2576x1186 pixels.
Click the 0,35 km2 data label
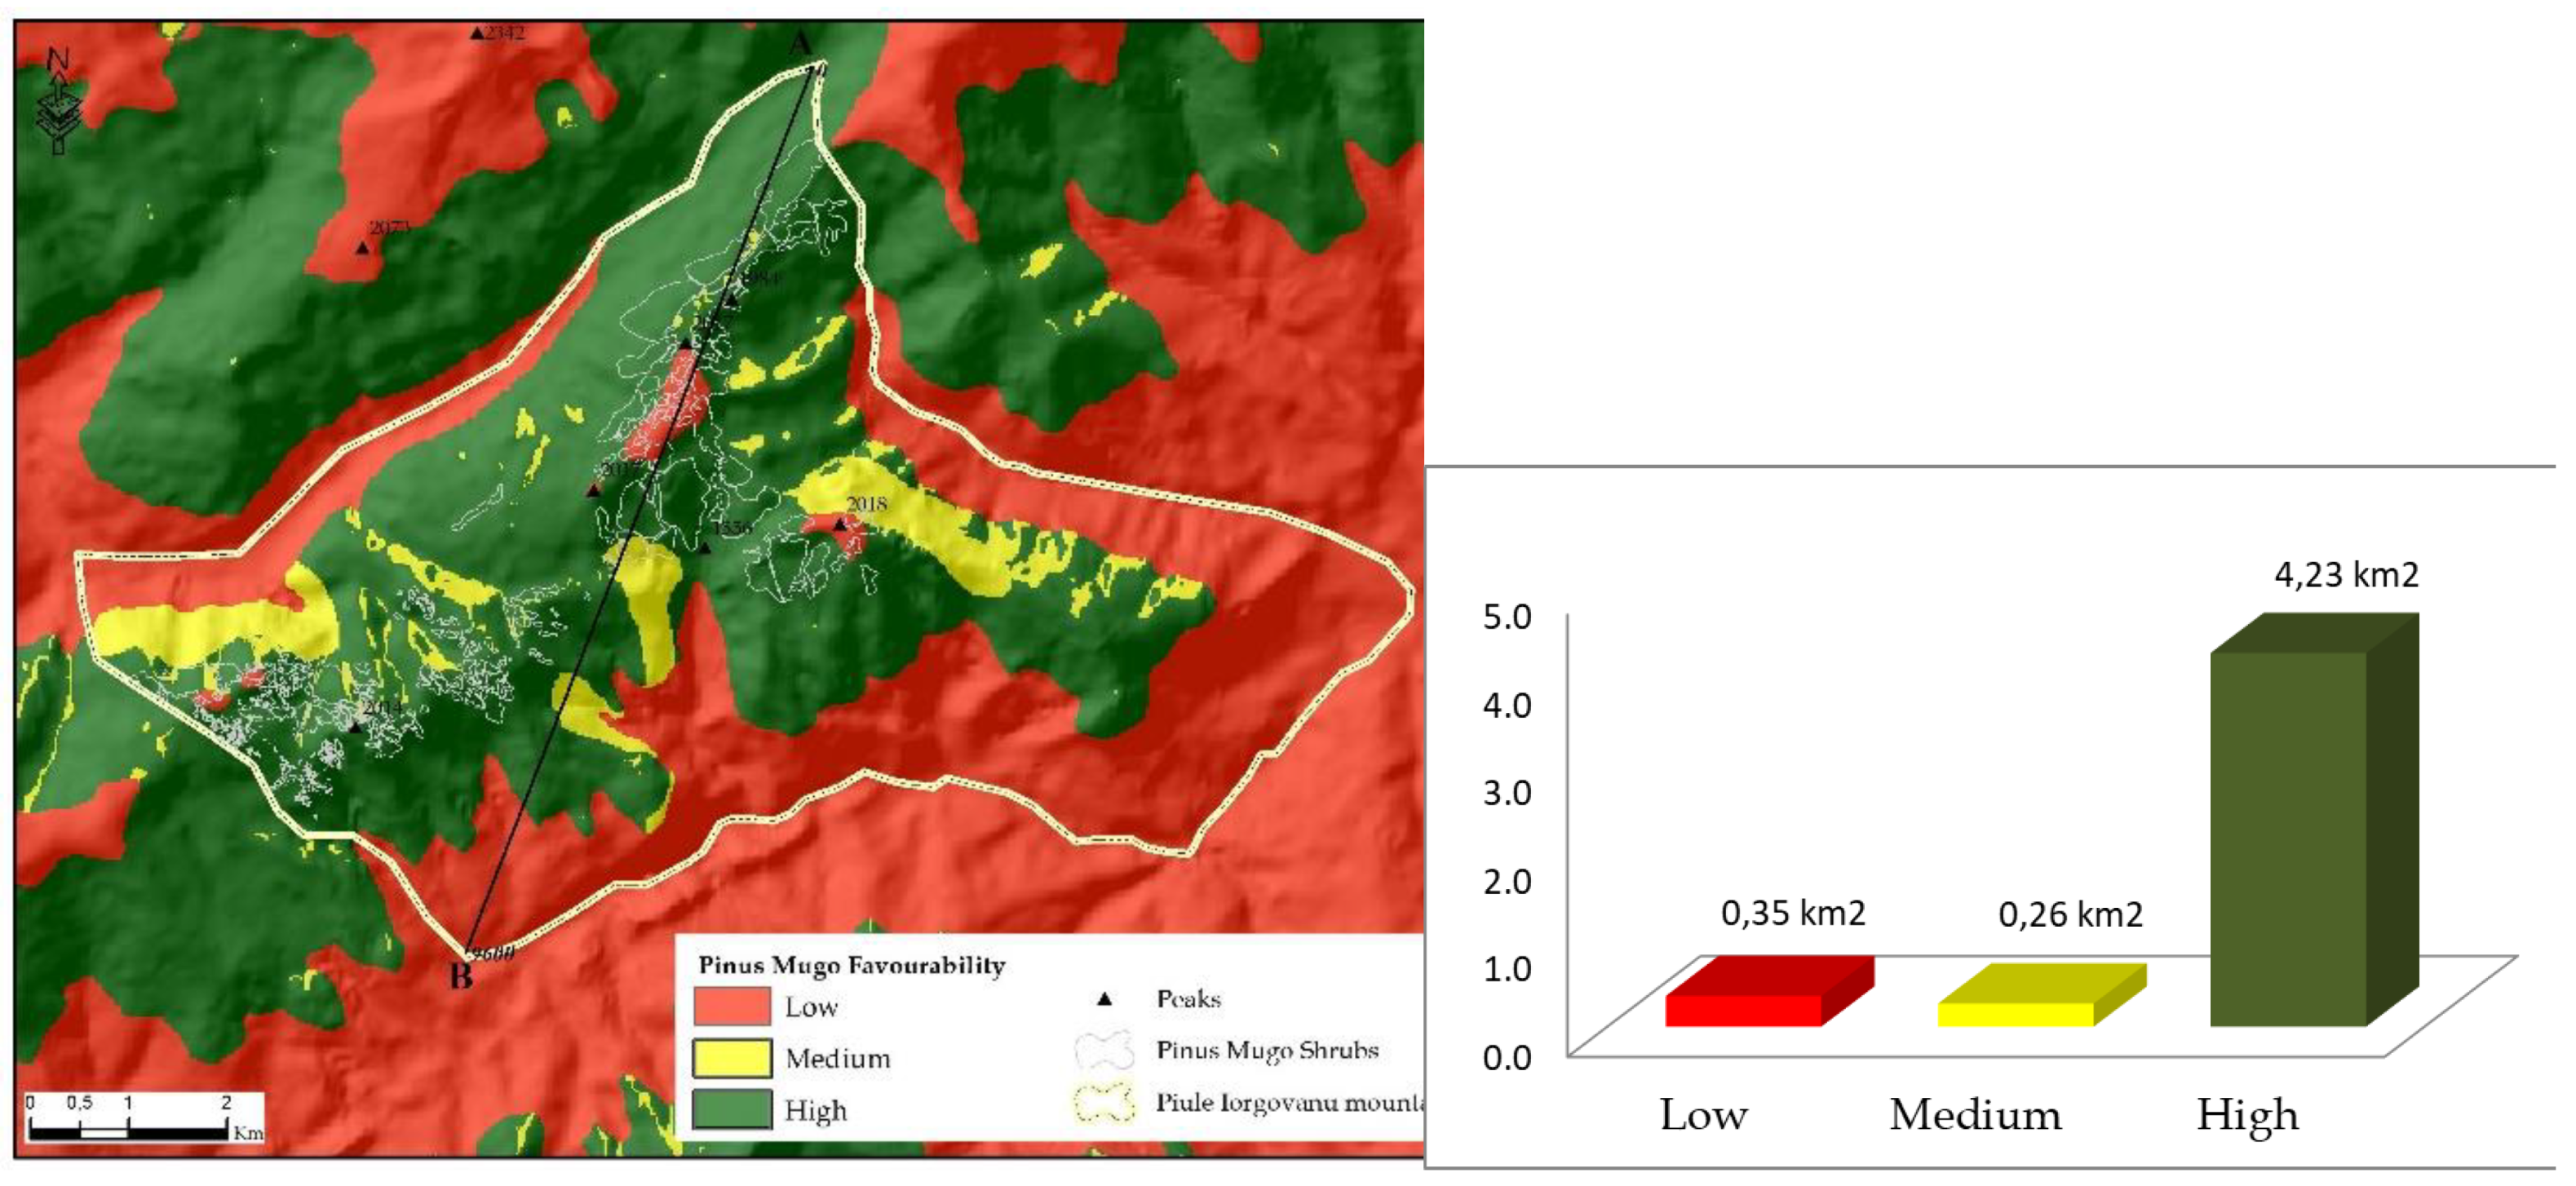1792,913
